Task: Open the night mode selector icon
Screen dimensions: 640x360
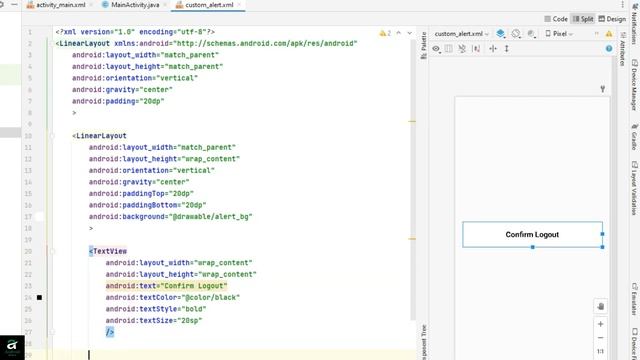Action: point(531,34)
